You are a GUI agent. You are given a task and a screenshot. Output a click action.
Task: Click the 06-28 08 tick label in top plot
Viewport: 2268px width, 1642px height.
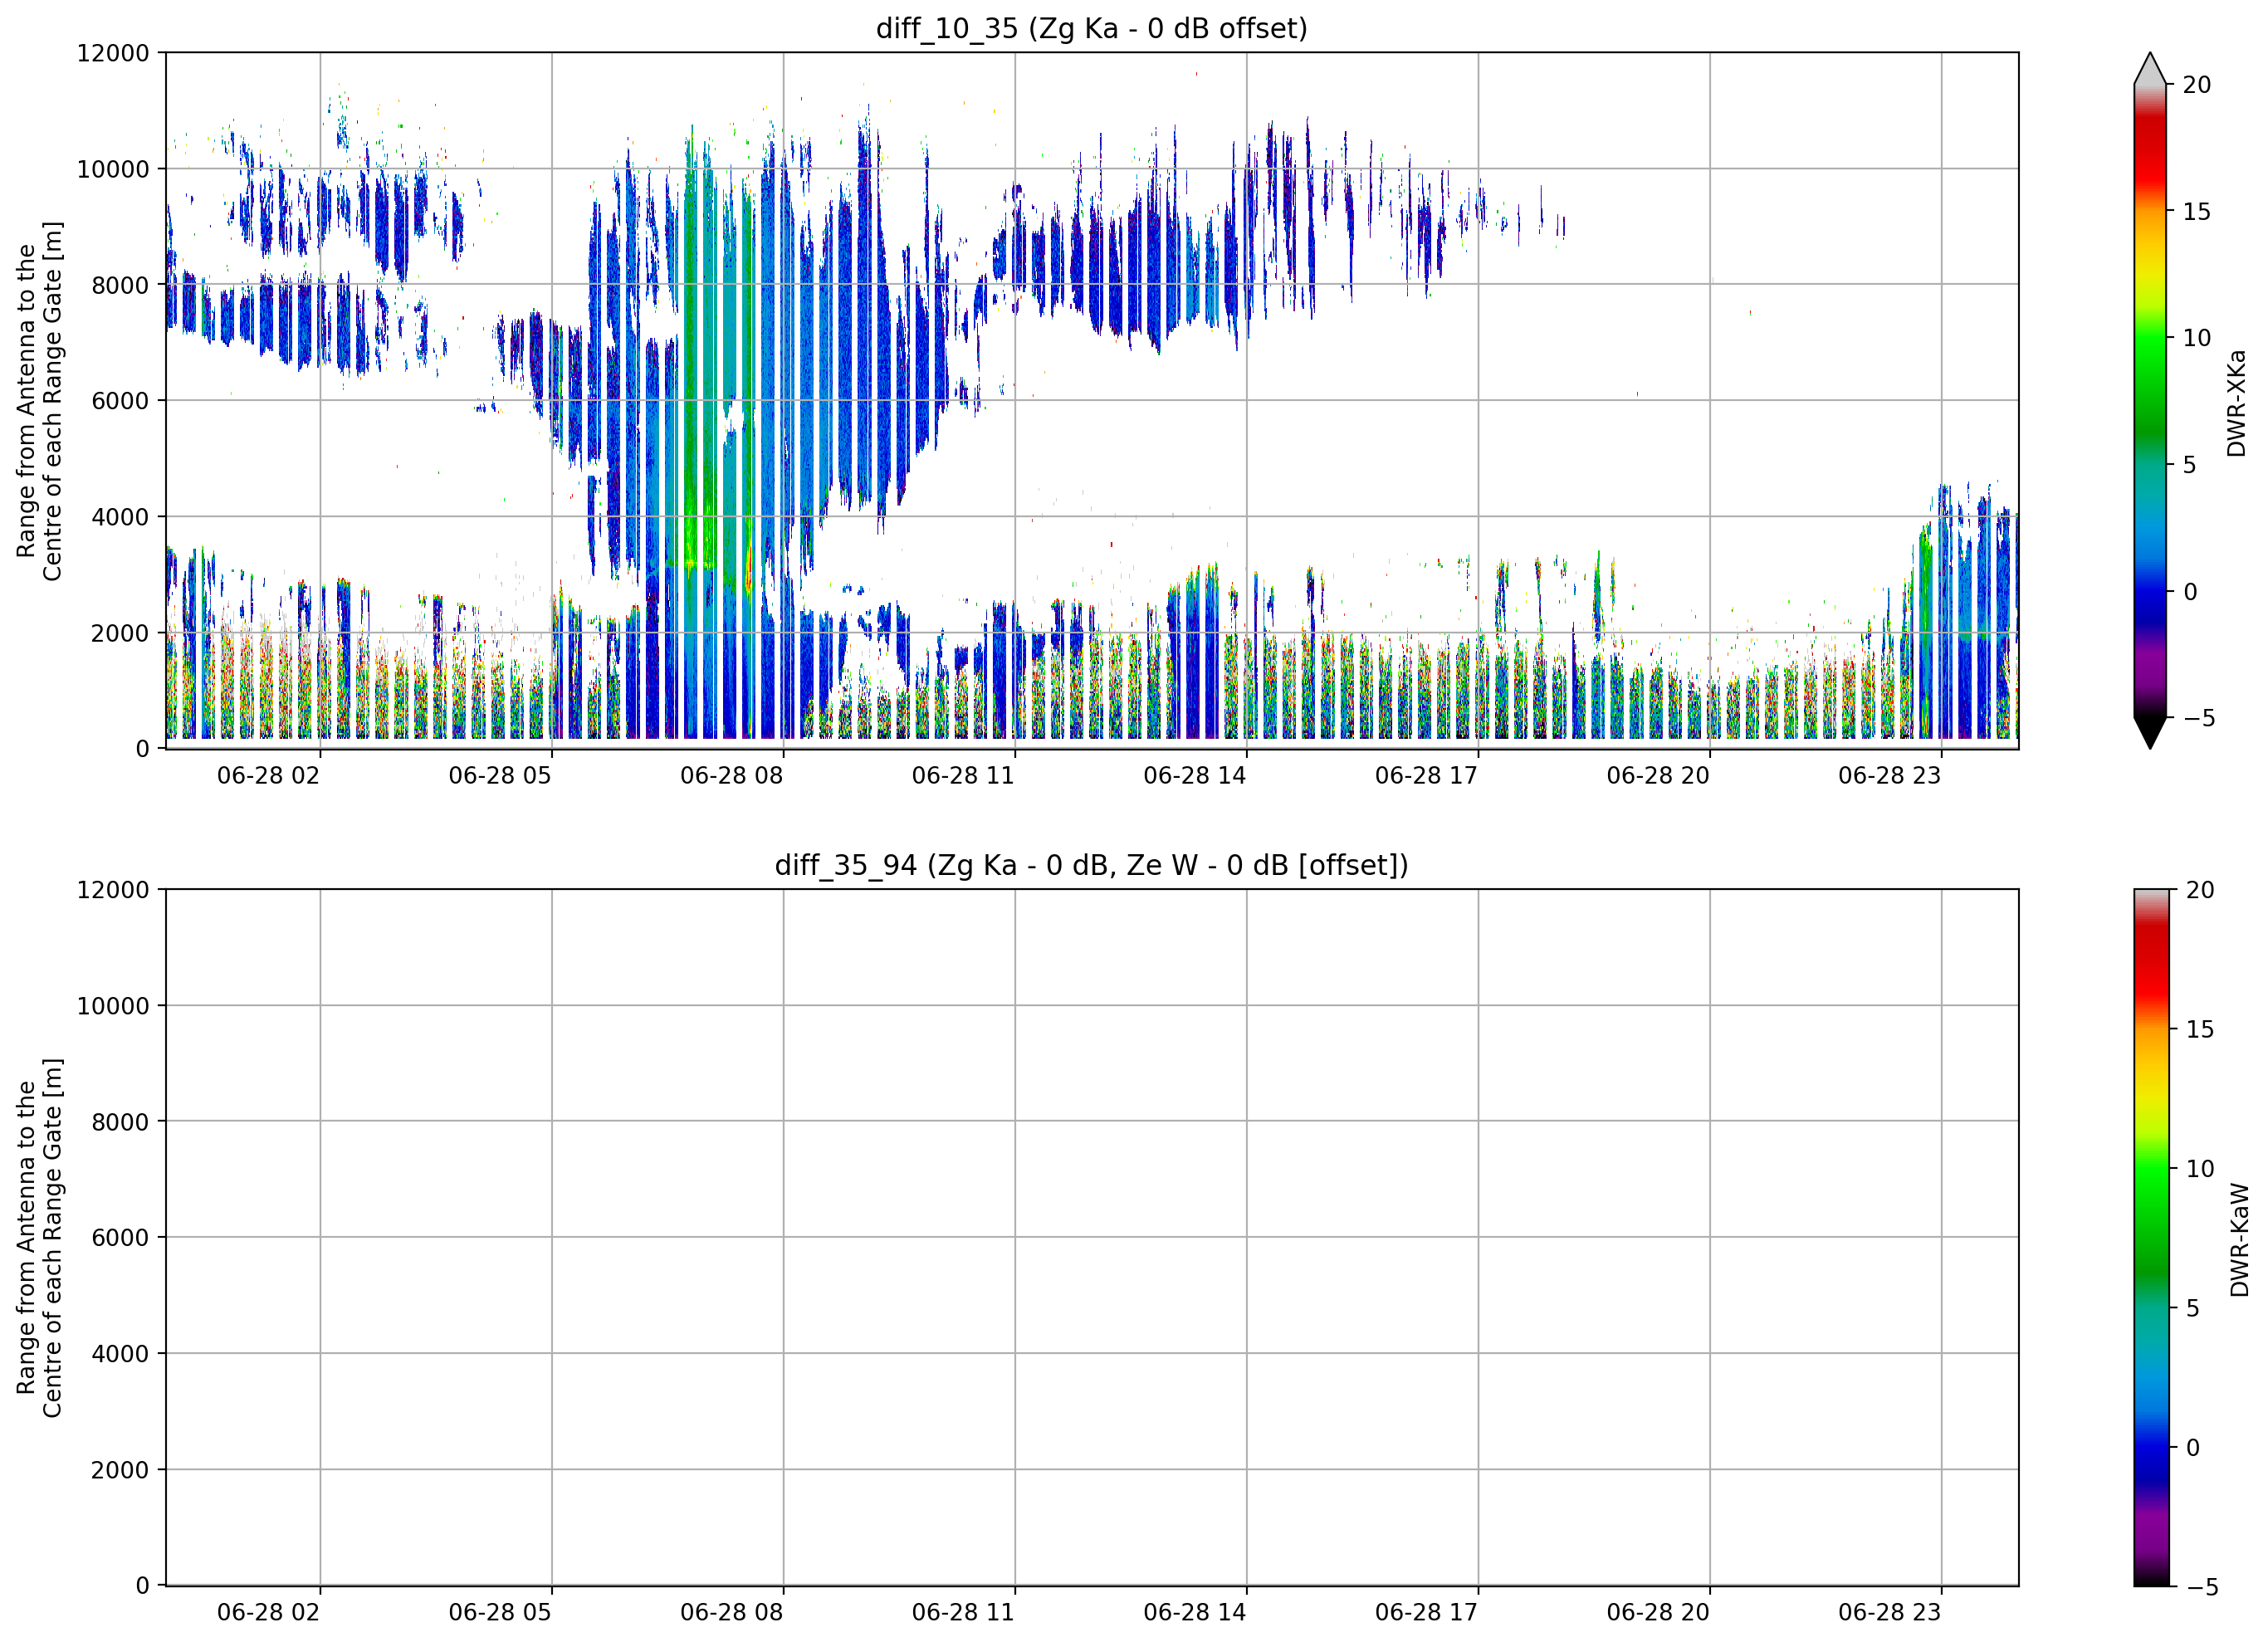pos(731,776)
